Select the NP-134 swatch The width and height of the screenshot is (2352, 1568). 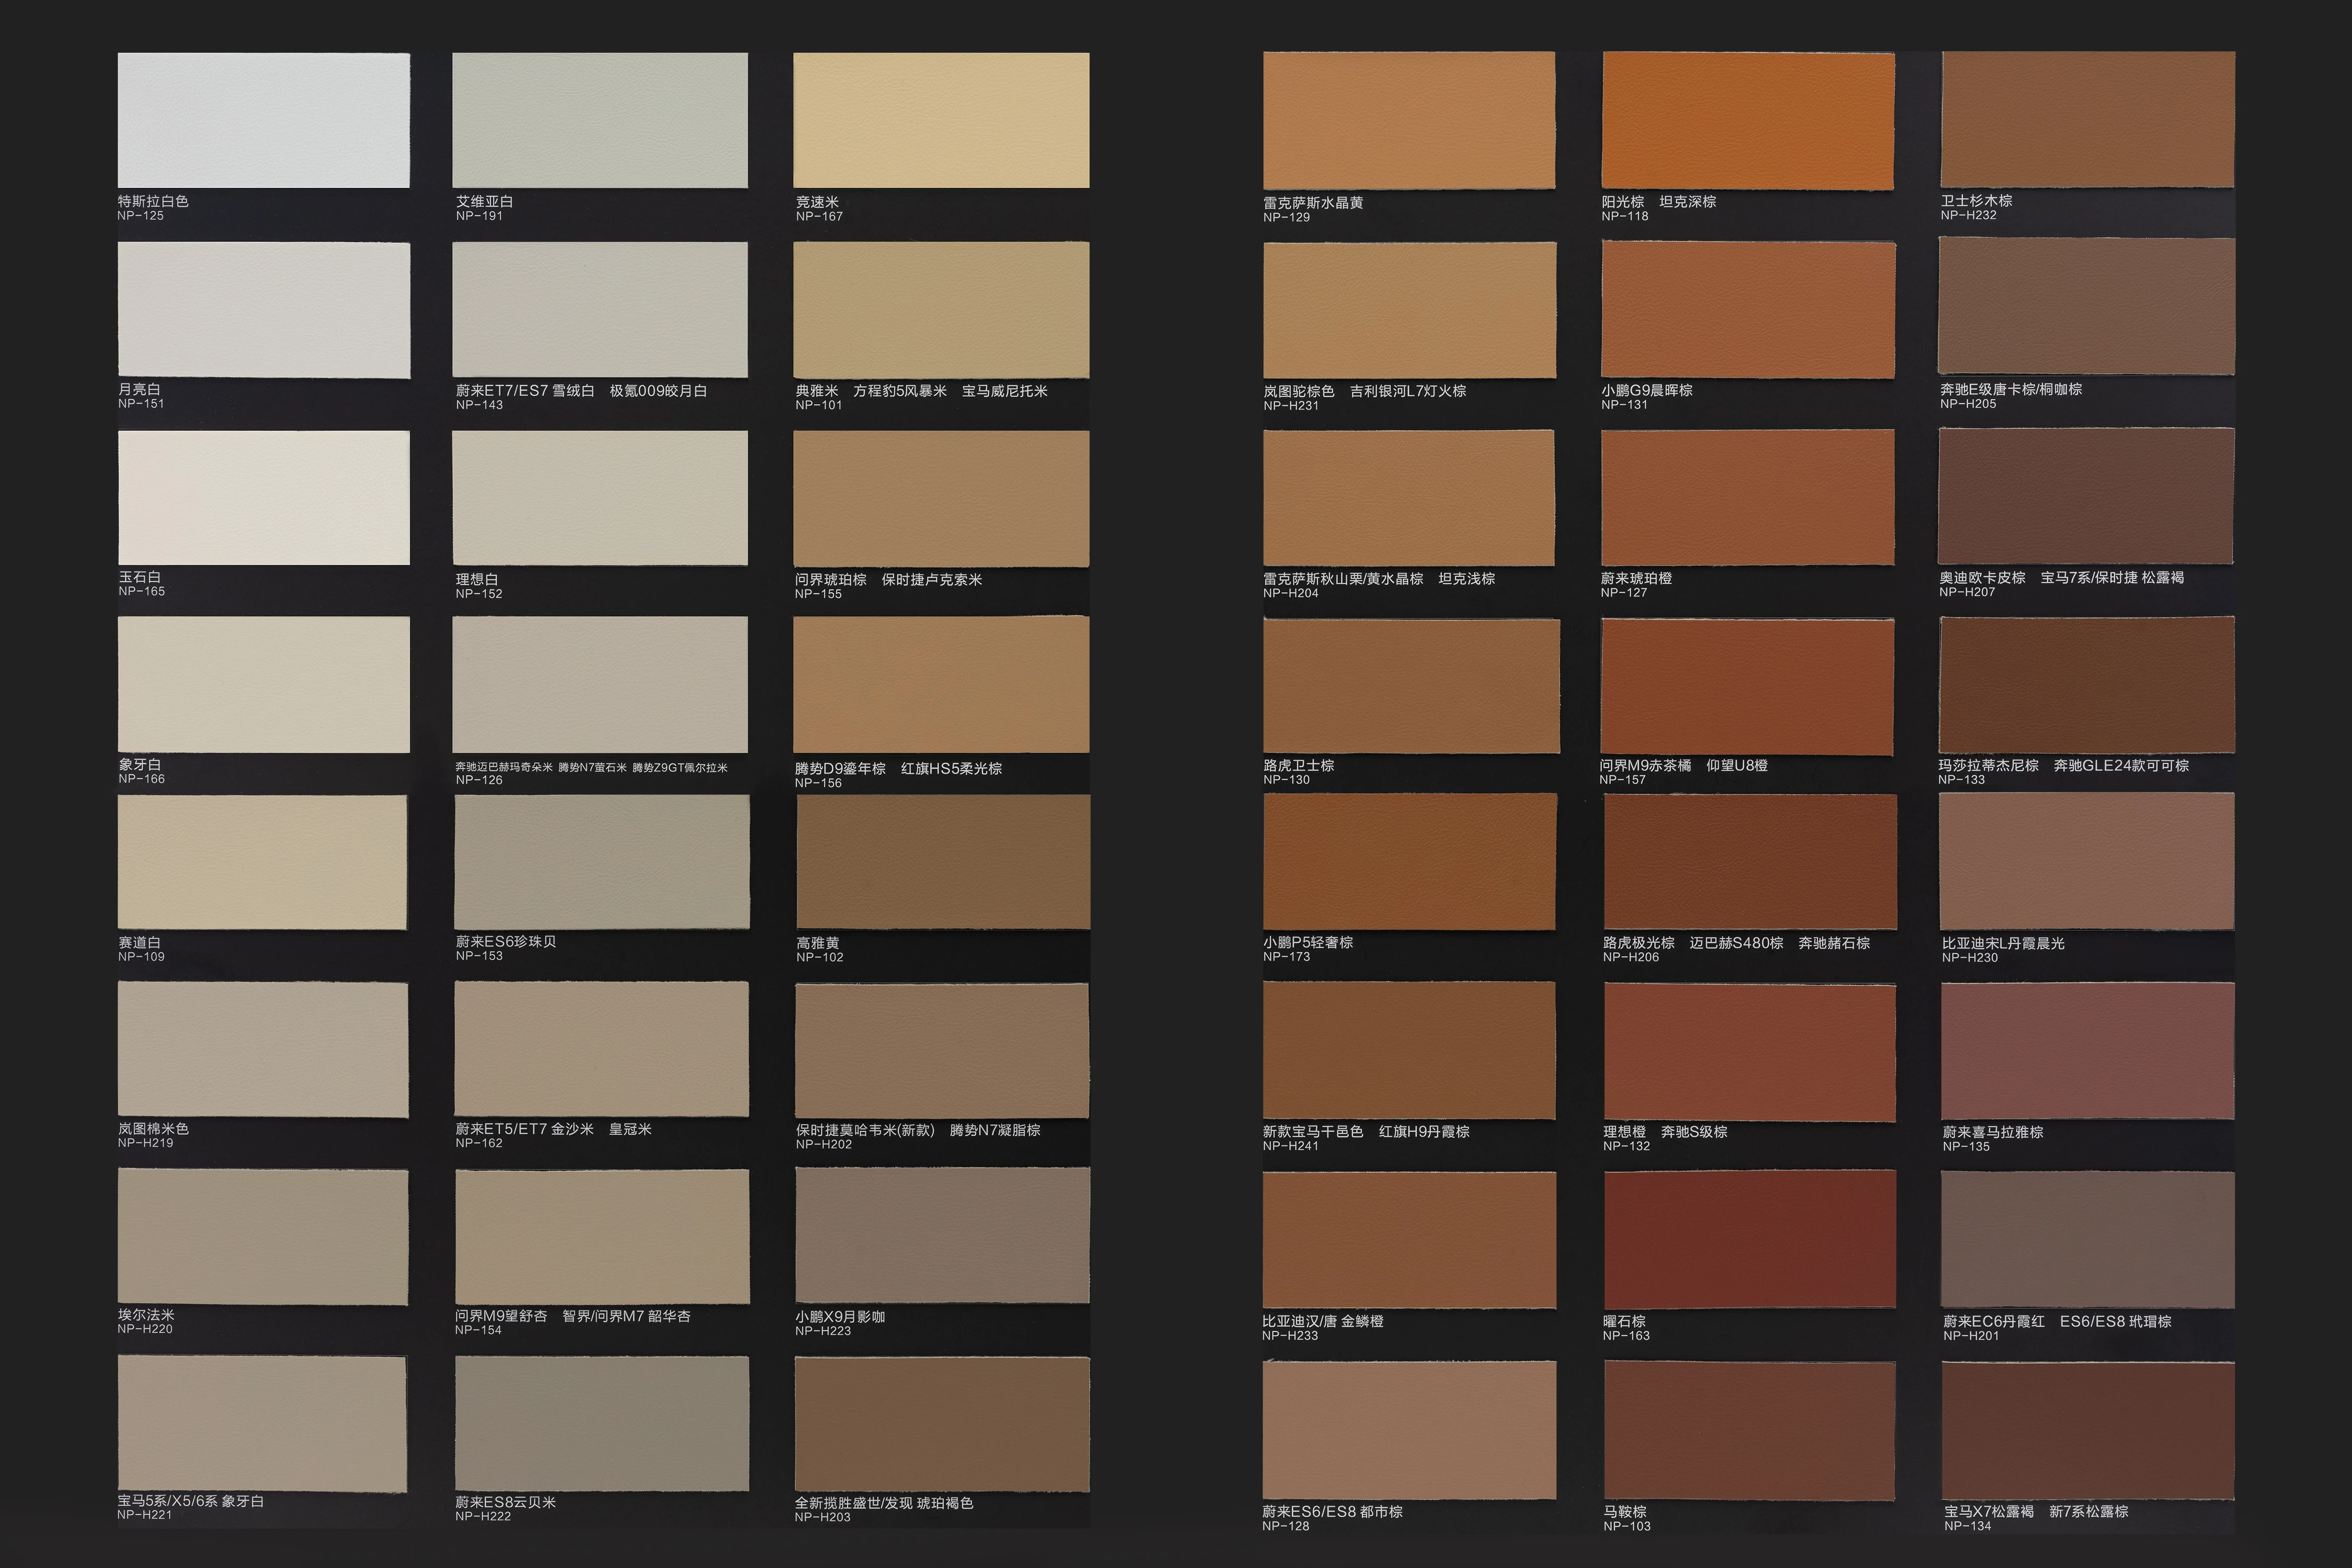click(2088, 1431)
